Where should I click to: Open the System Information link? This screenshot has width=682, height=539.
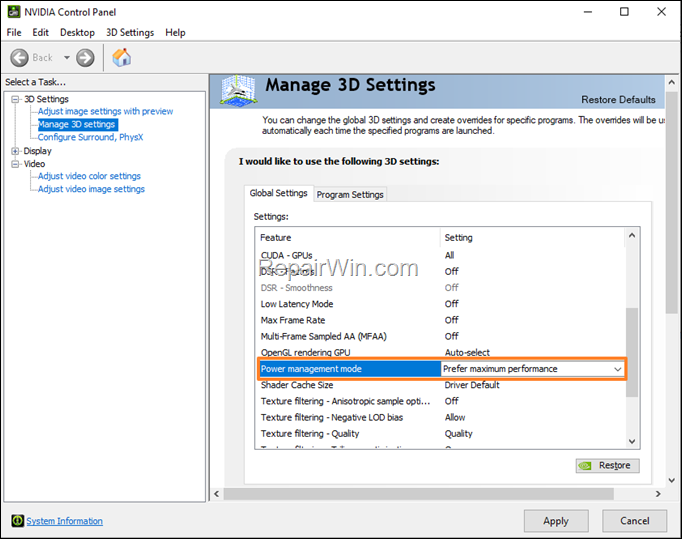pos(64,521)
